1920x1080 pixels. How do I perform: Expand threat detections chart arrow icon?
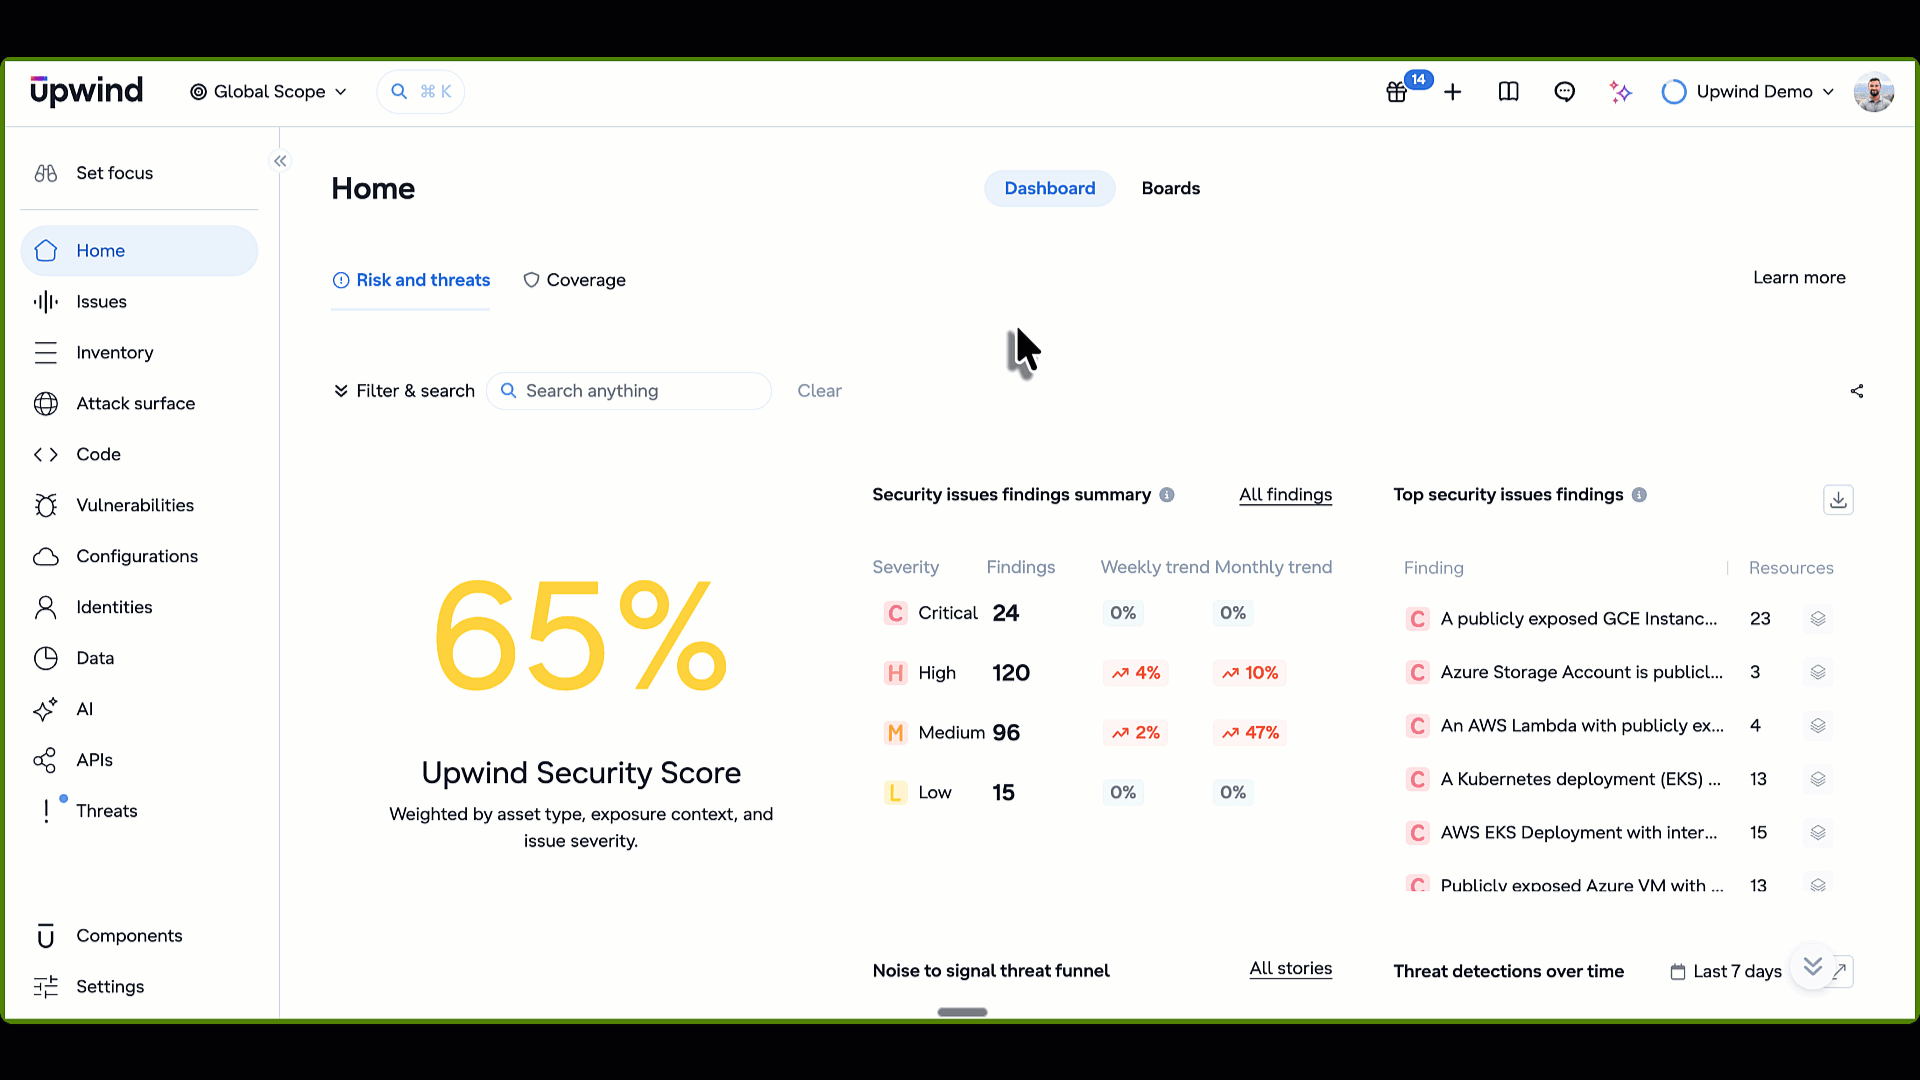1841,971
